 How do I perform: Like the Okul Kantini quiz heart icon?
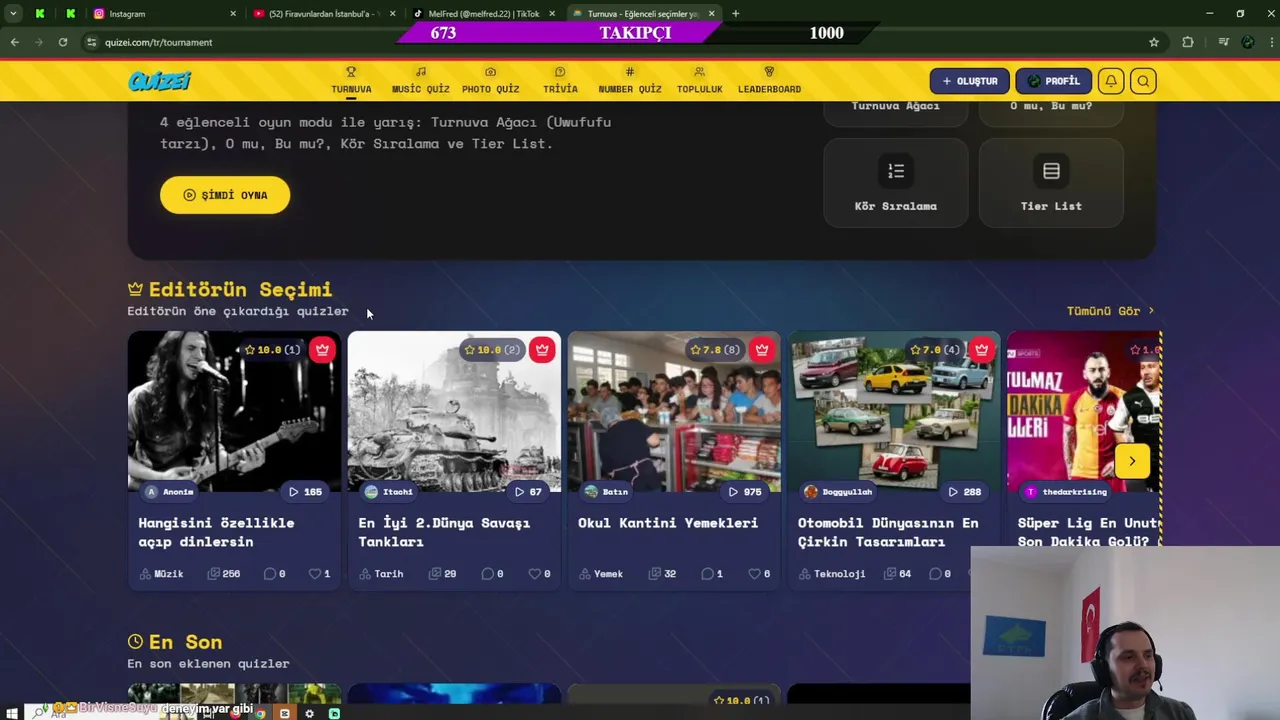755,574
